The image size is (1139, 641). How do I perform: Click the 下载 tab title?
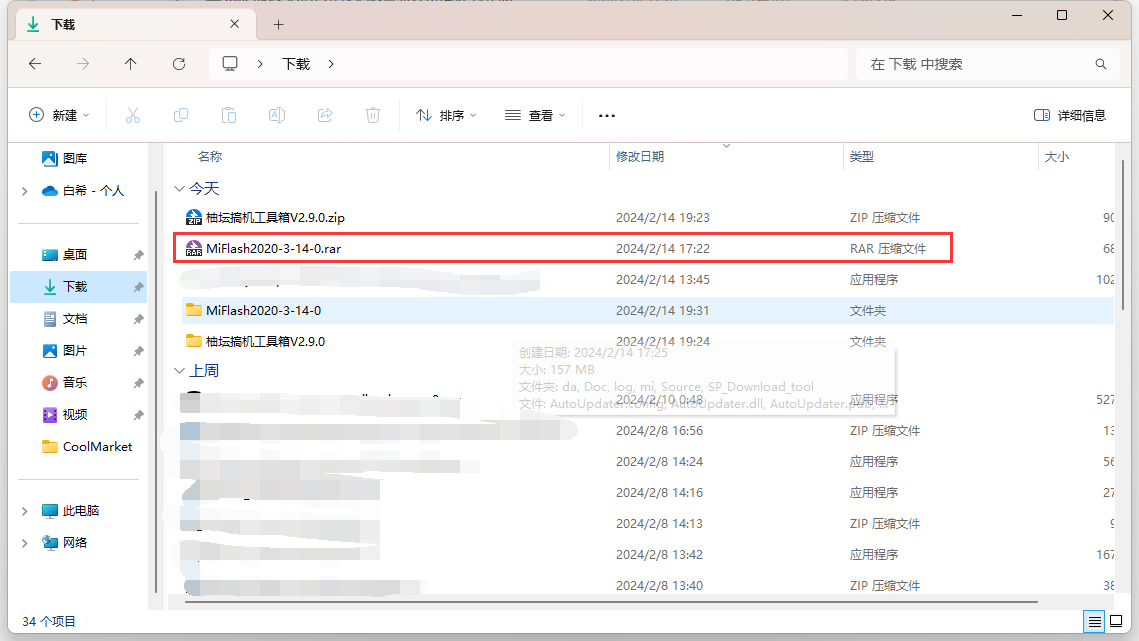coord(63,25)
